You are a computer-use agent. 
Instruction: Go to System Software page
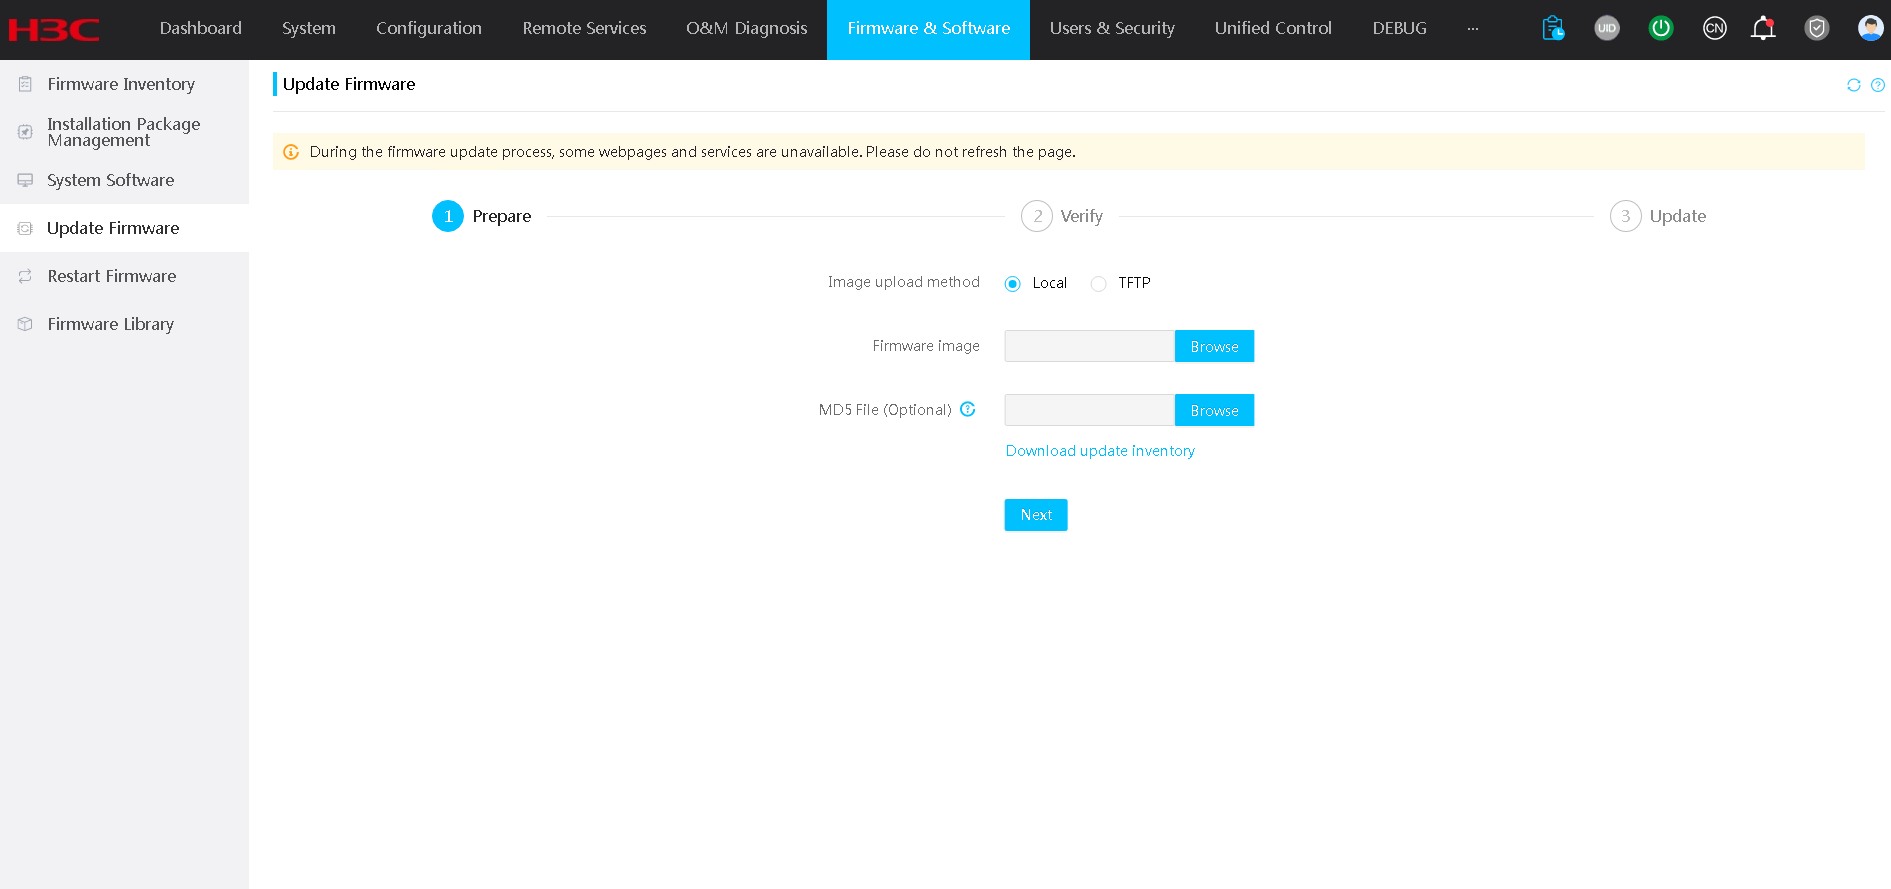pyautogui.click(x=124, y=180)
